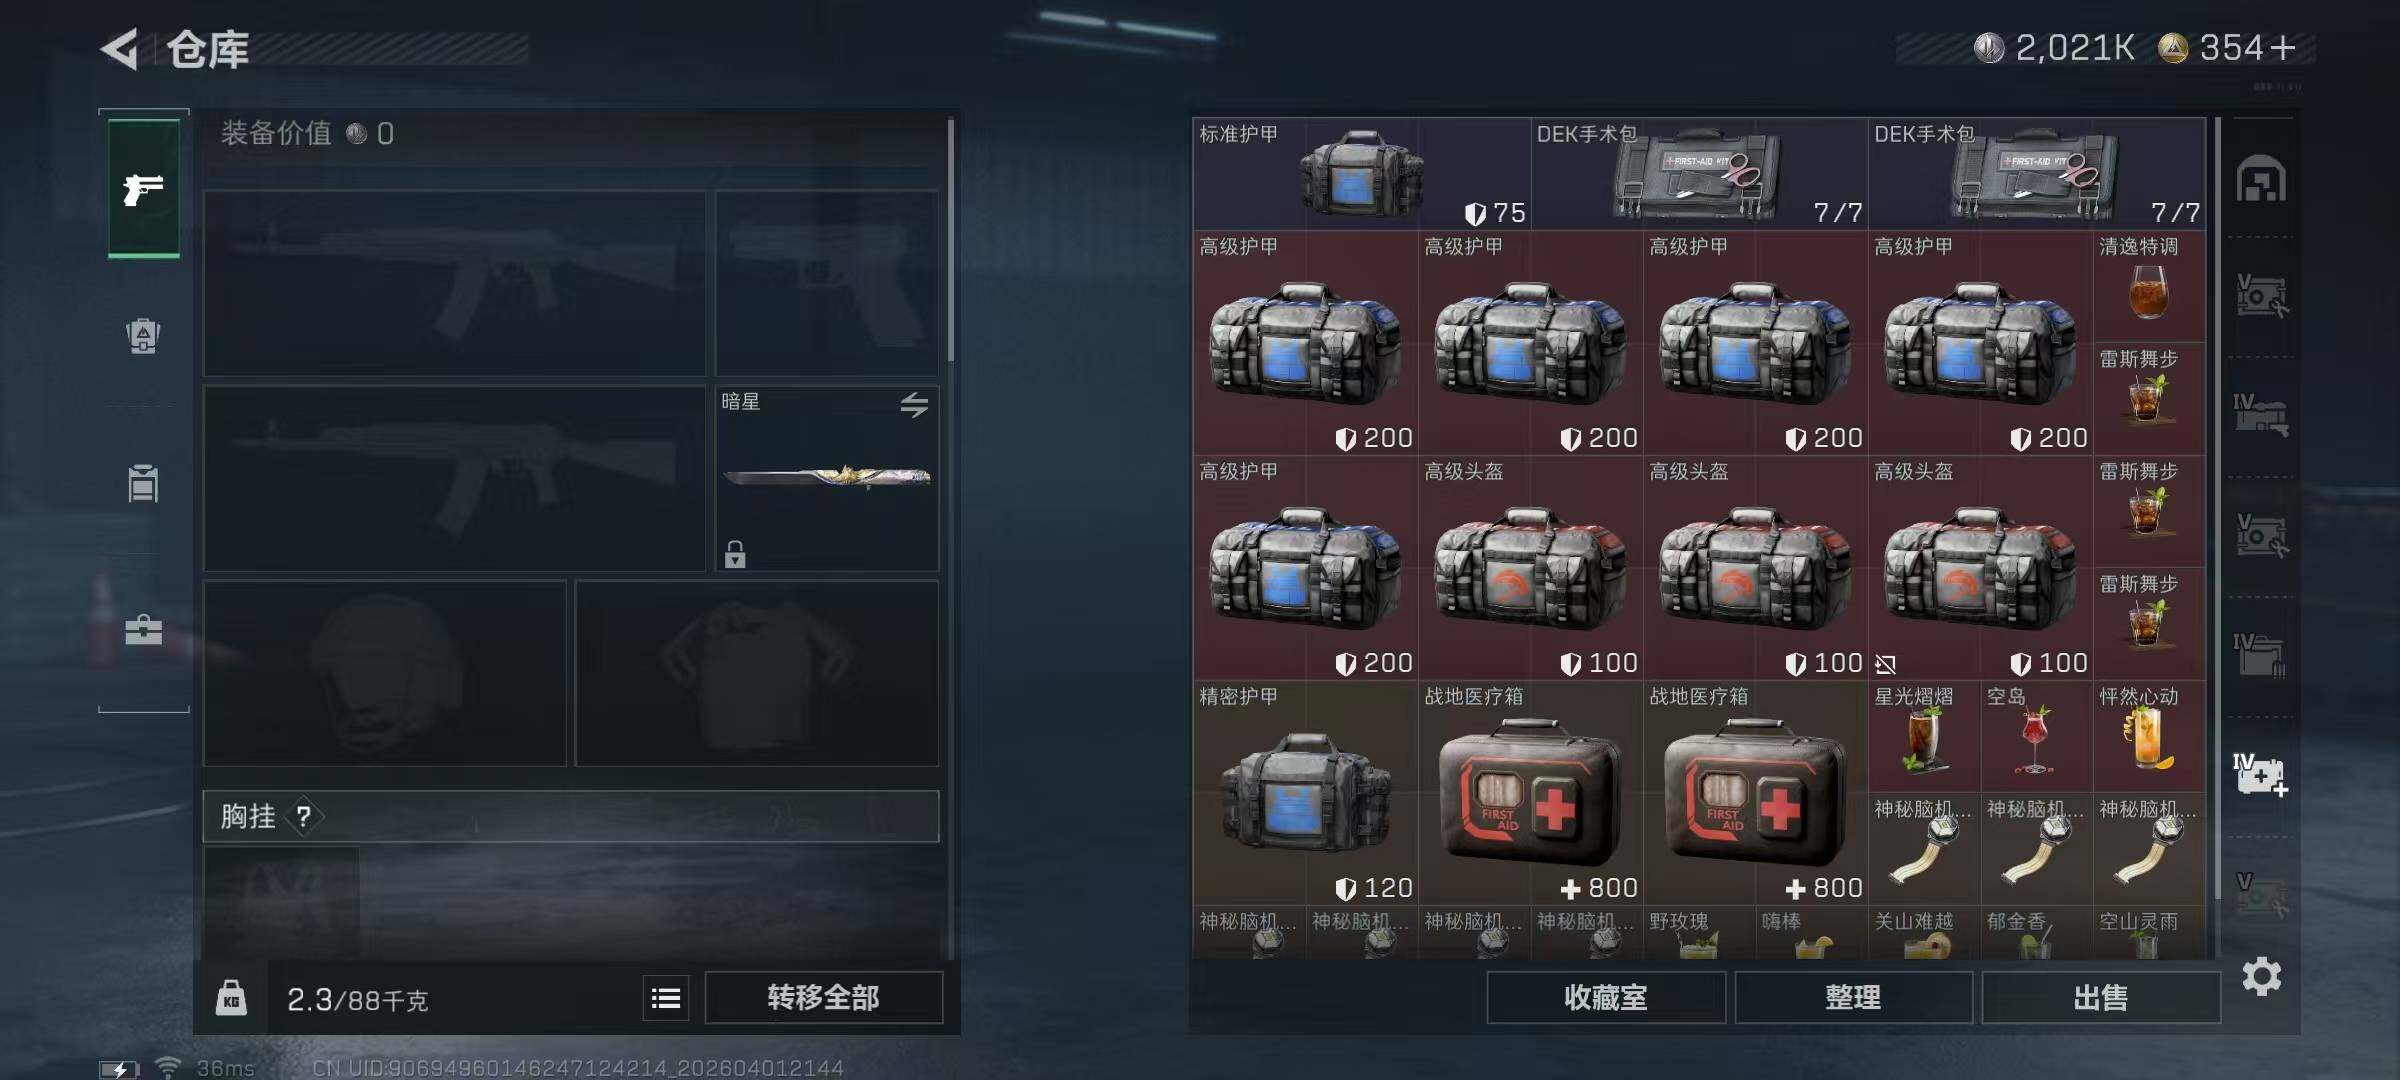Click 整理 to sort the warehouse
This screenshot has height=1080, width=2400.
pos(1853,997)
